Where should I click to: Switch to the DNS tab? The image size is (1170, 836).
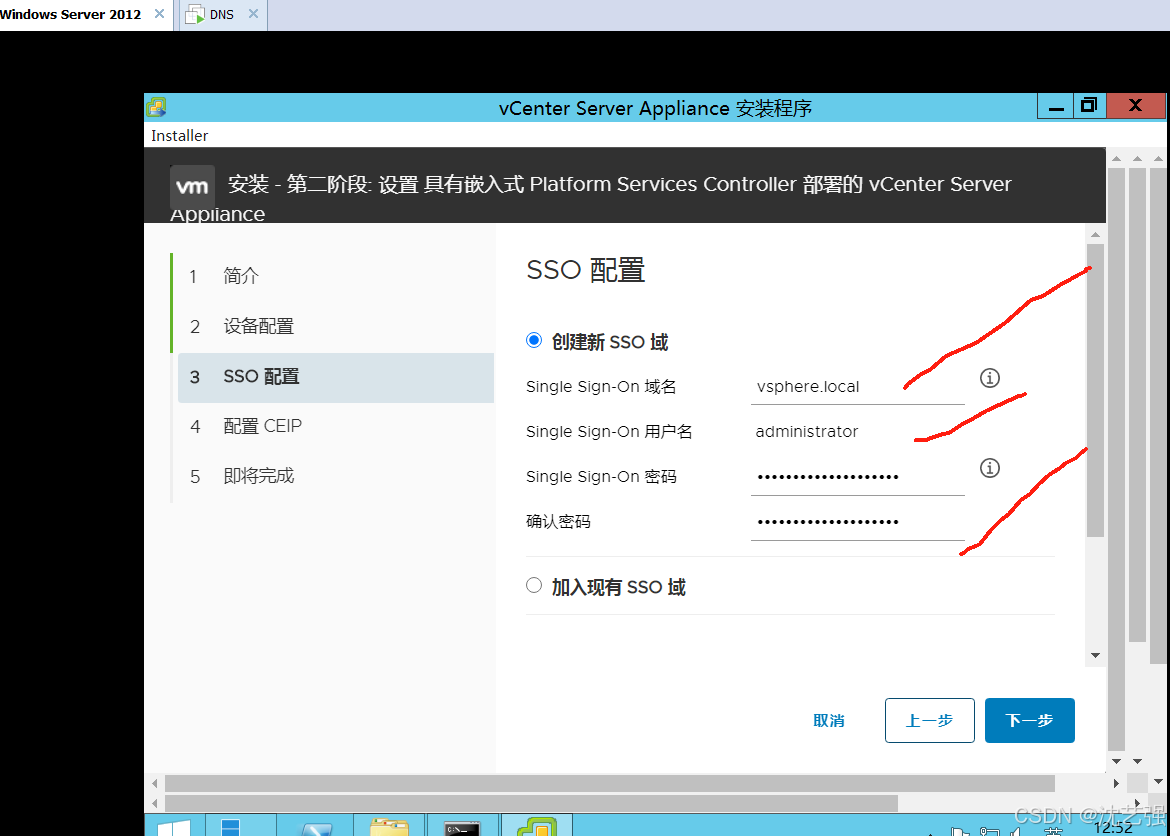(x=221, y=14)
